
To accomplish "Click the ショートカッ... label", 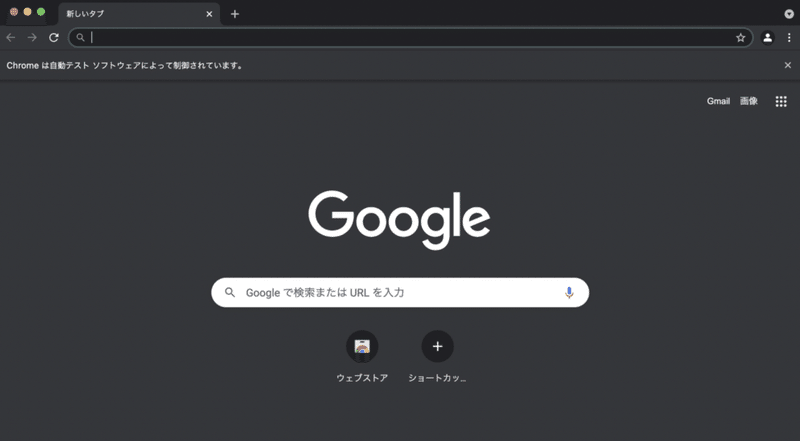I will [x=437, y=378].
